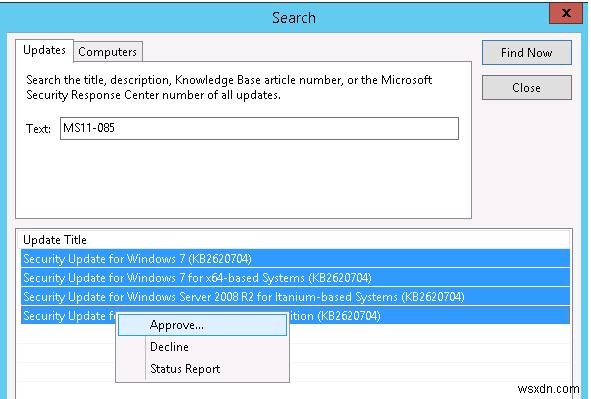The width and height of the screenshot is (591, 399).
Task: Select Windows 7 for x64-based Systems update row
Action: click(x=295, y=278)
